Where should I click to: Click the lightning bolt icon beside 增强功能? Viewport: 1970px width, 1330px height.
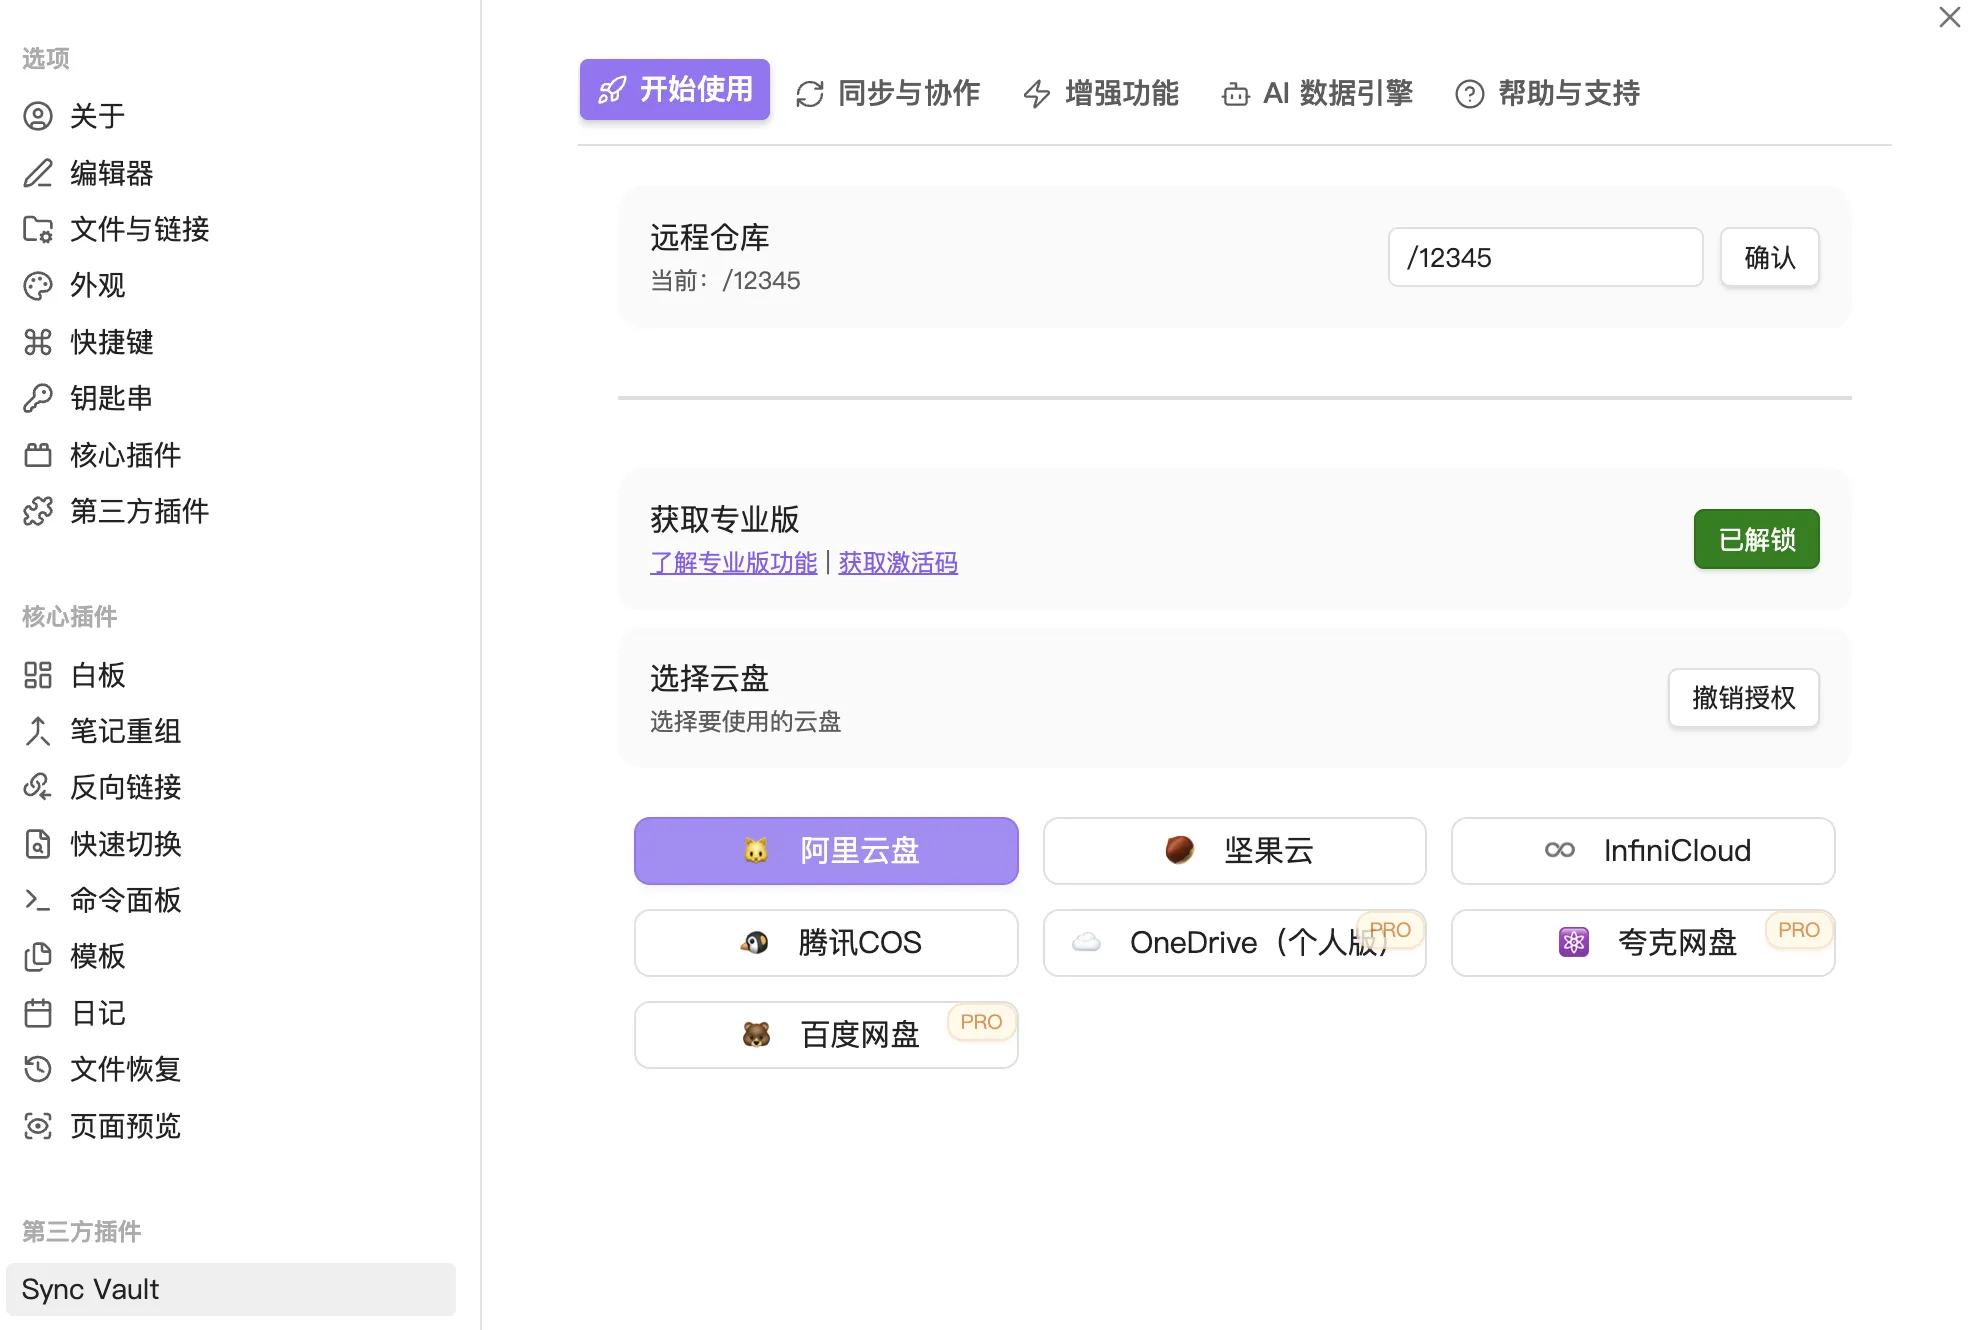click(x=1037, y=94)
